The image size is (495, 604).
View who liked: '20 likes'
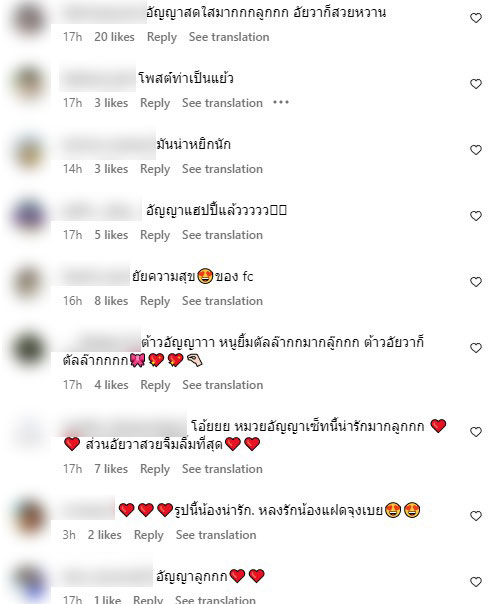114,37
